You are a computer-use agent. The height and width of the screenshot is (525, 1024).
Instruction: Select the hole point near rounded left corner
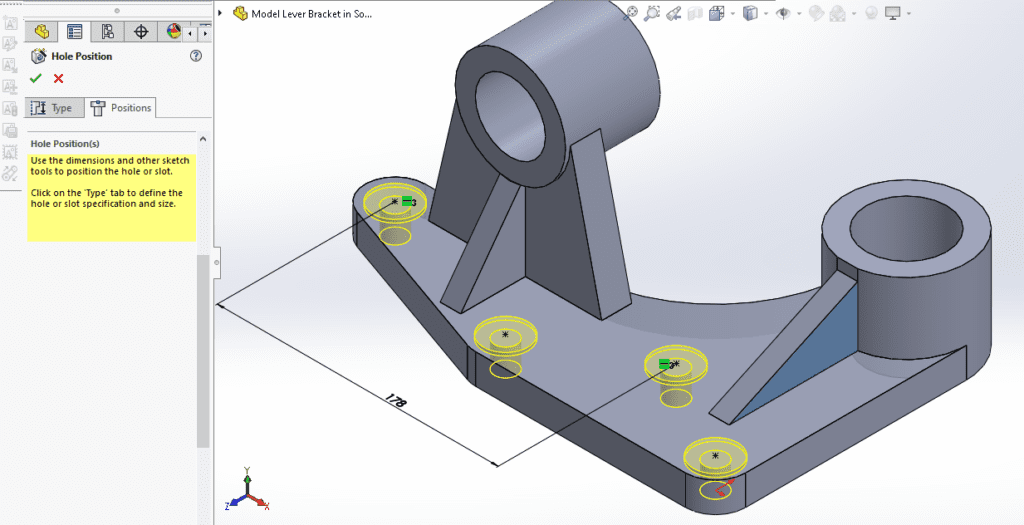[x=394, y=202]
